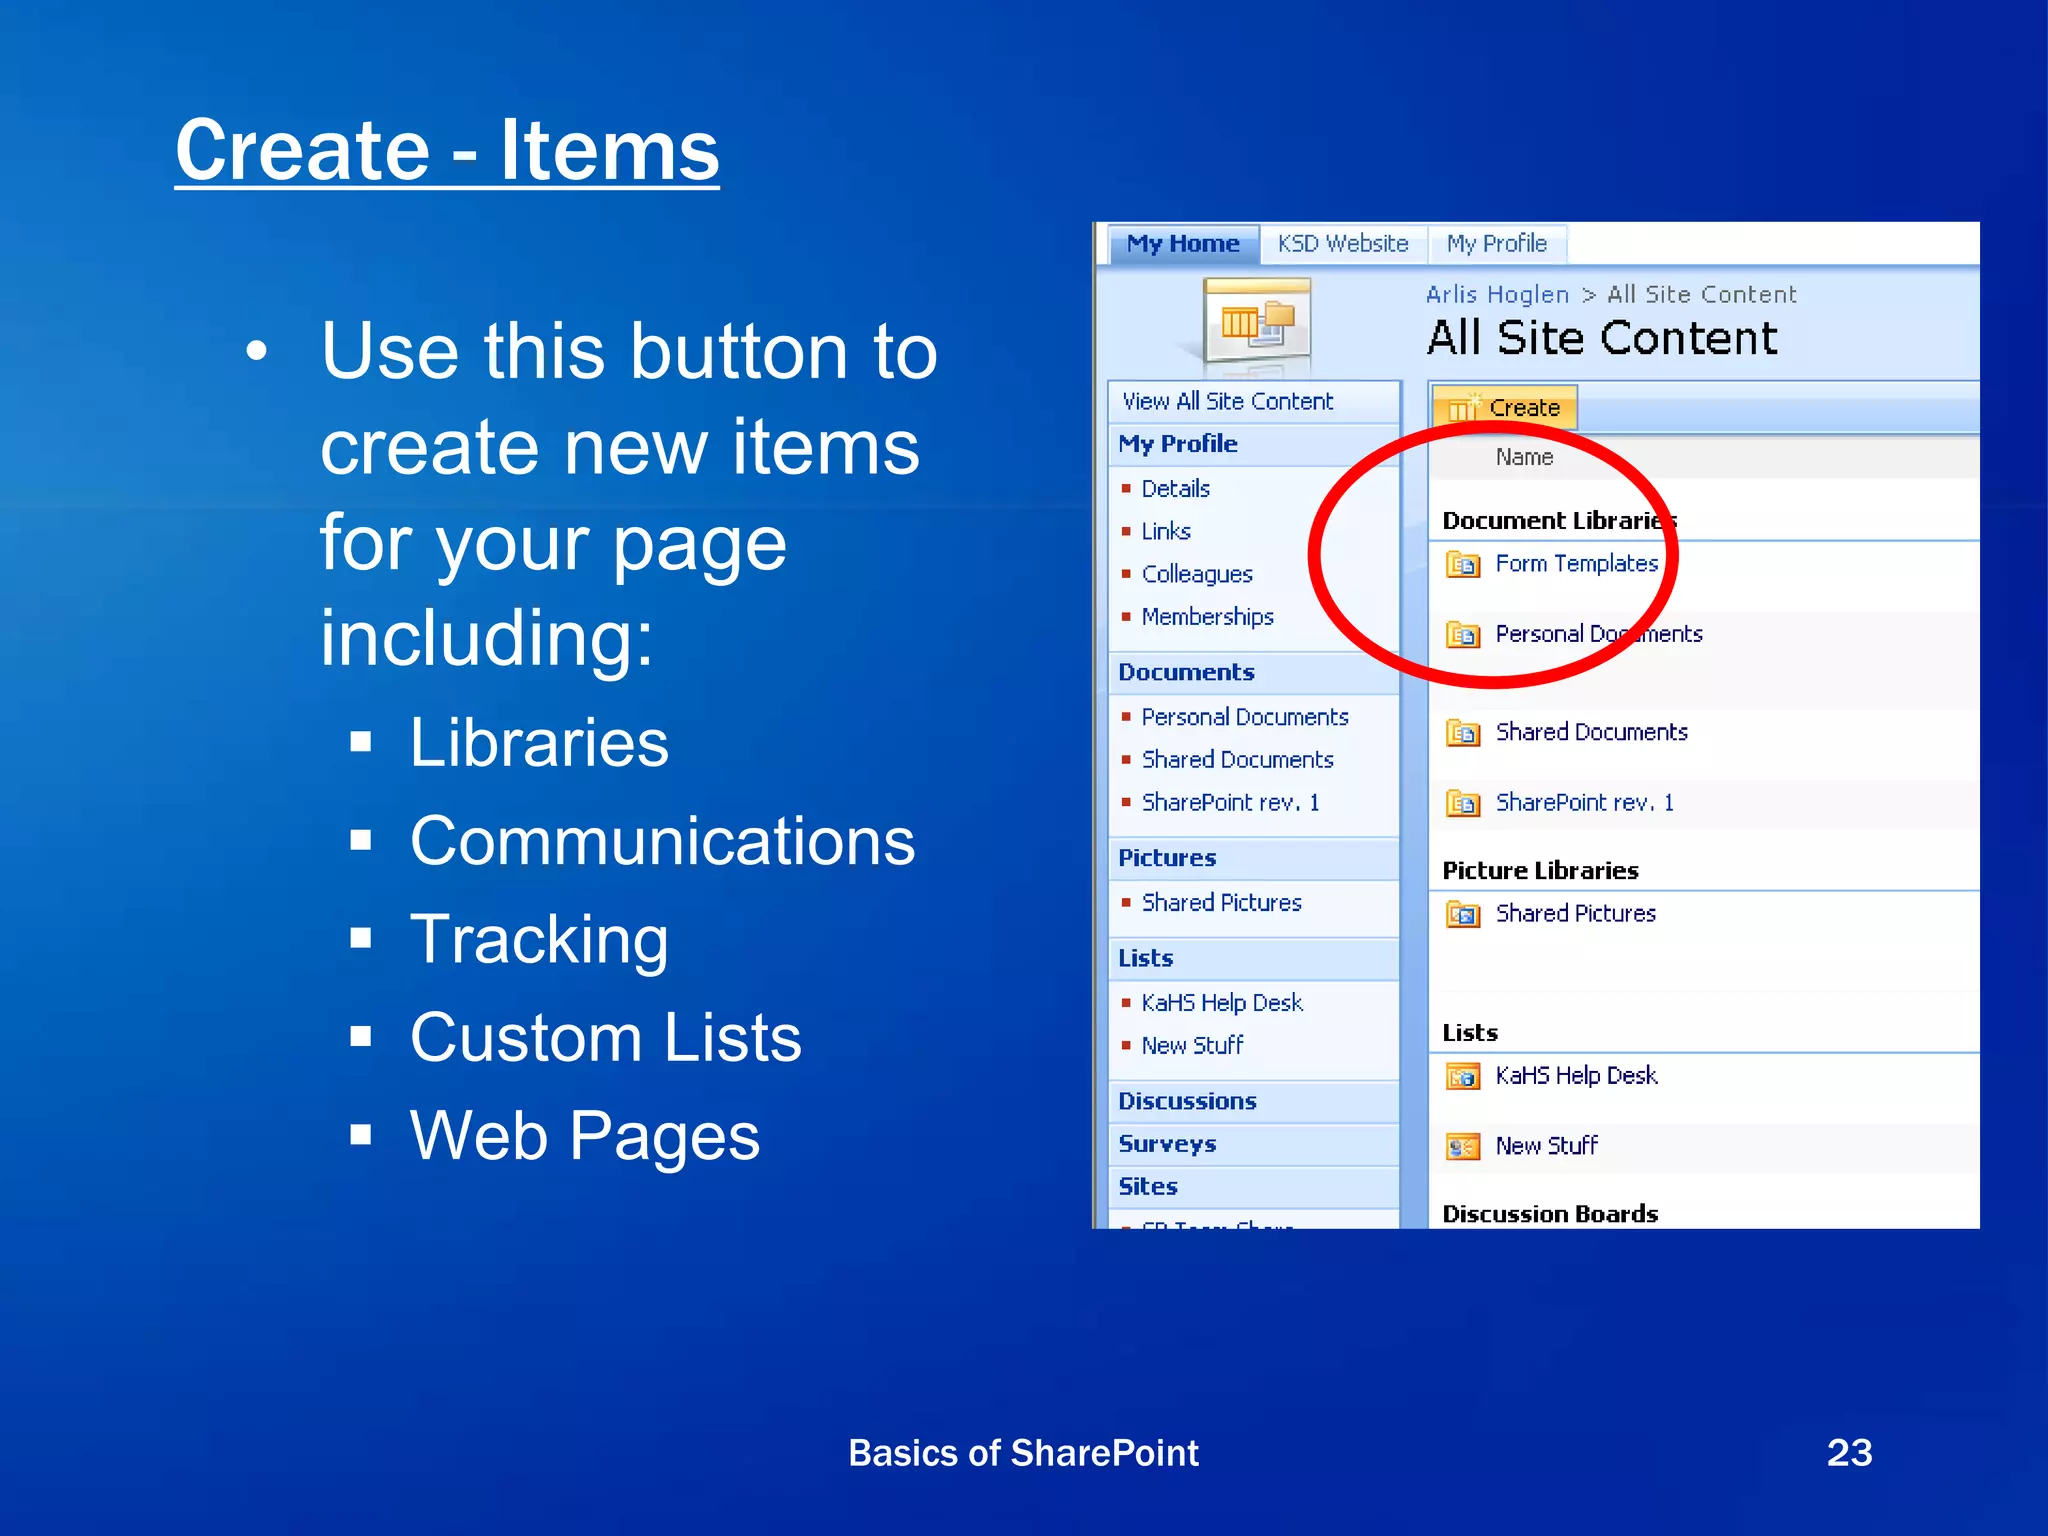Open Shared Documents in the content list
Image resolution: width=2048 pixels, height=1536 pixels.
1592,732
